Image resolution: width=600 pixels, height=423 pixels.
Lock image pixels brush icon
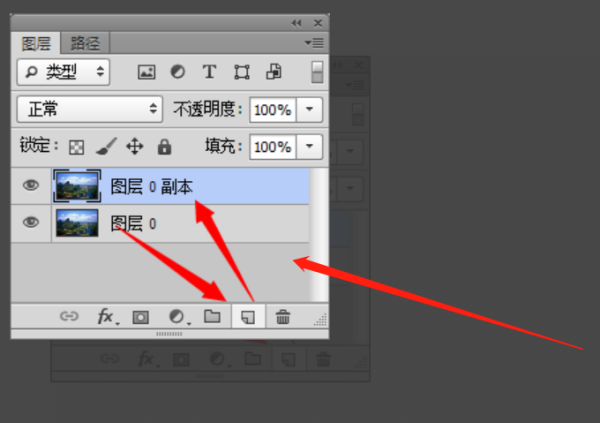click(x=106, y=146)
